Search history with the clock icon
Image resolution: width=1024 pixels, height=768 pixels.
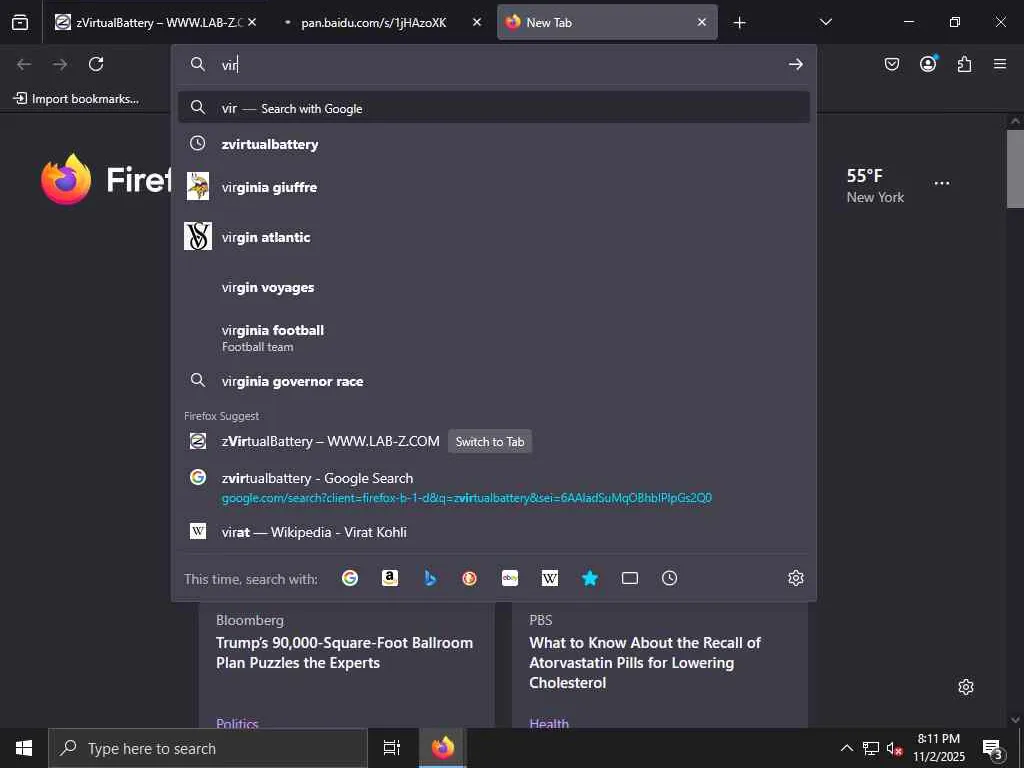click(669, 578)
